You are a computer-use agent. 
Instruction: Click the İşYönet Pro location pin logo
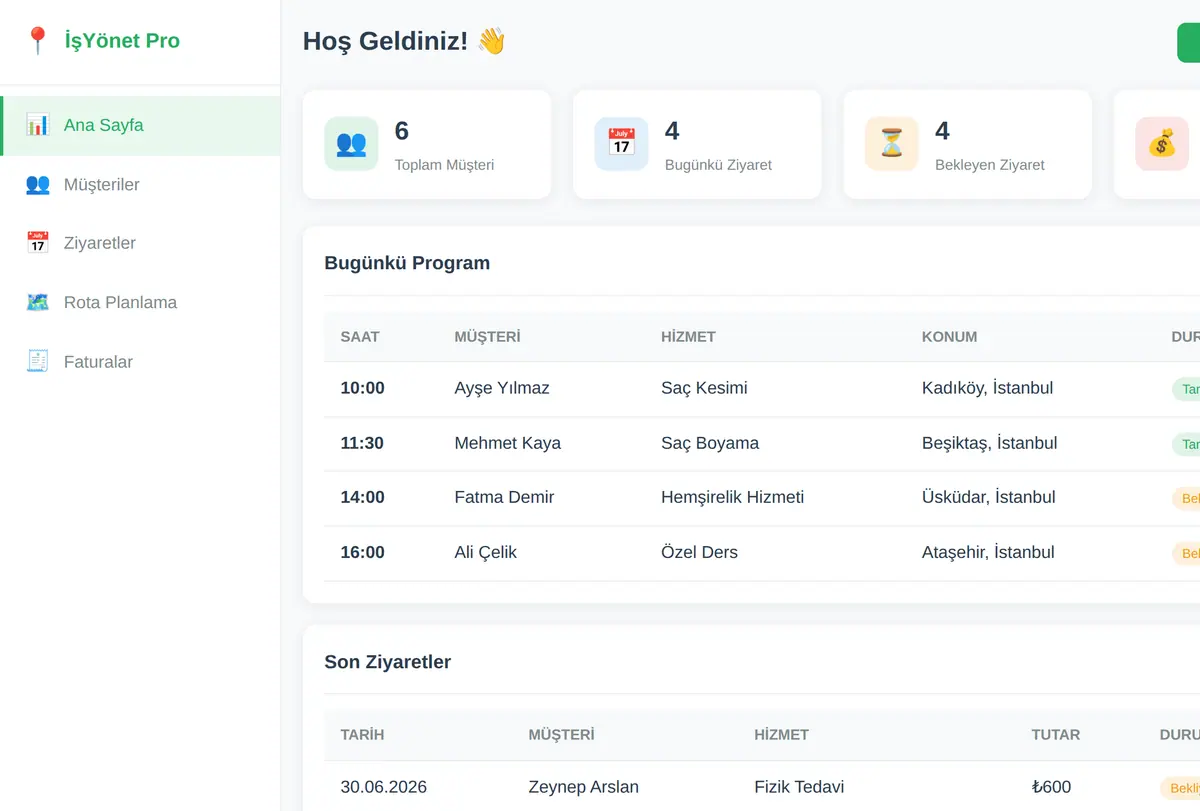click(38, 41)
